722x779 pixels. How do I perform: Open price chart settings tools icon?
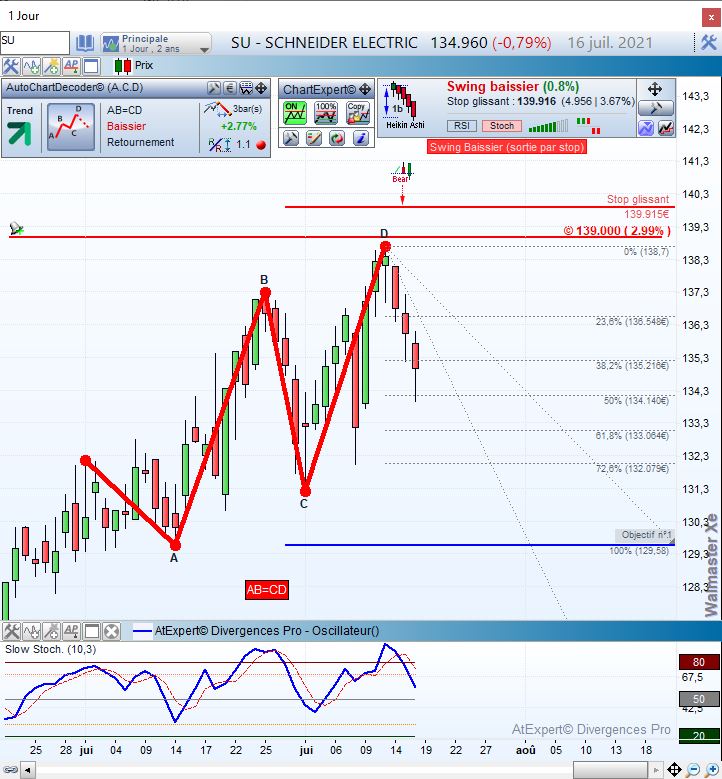(11, 66)
